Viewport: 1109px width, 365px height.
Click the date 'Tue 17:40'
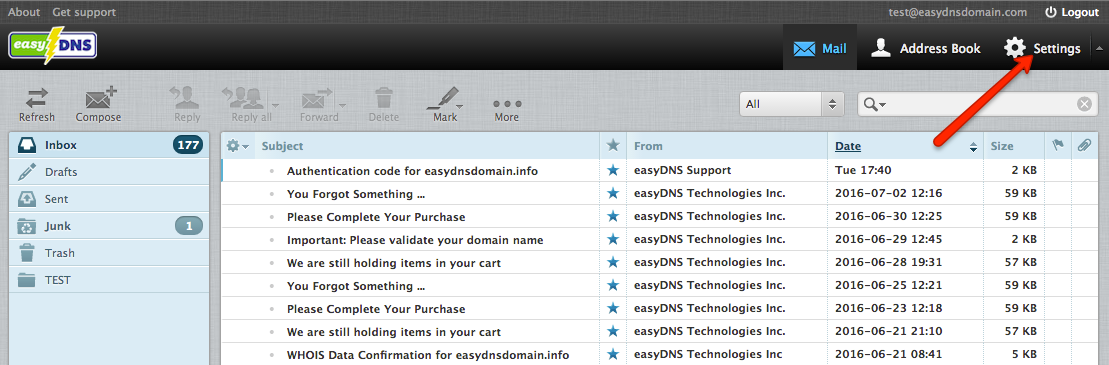click(863, 170)
